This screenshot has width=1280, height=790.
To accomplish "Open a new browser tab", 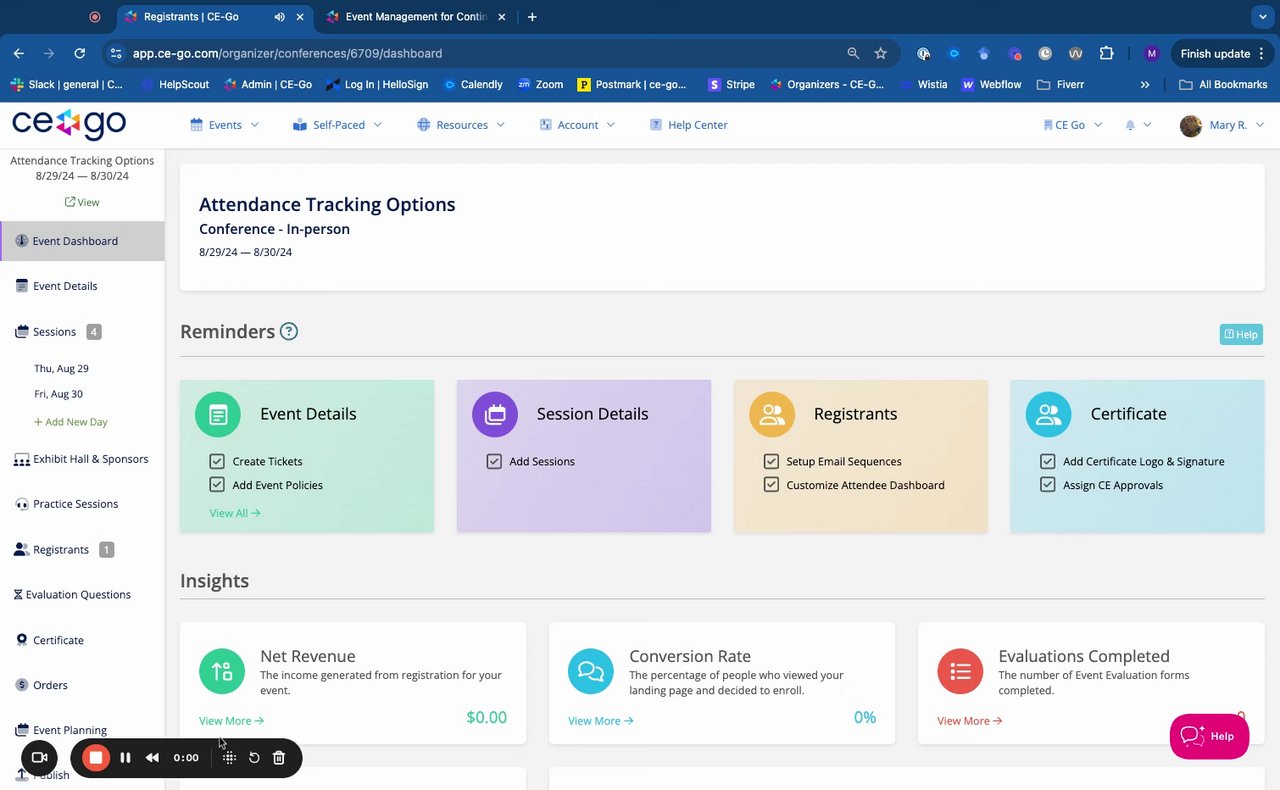I will click(532, 17).
